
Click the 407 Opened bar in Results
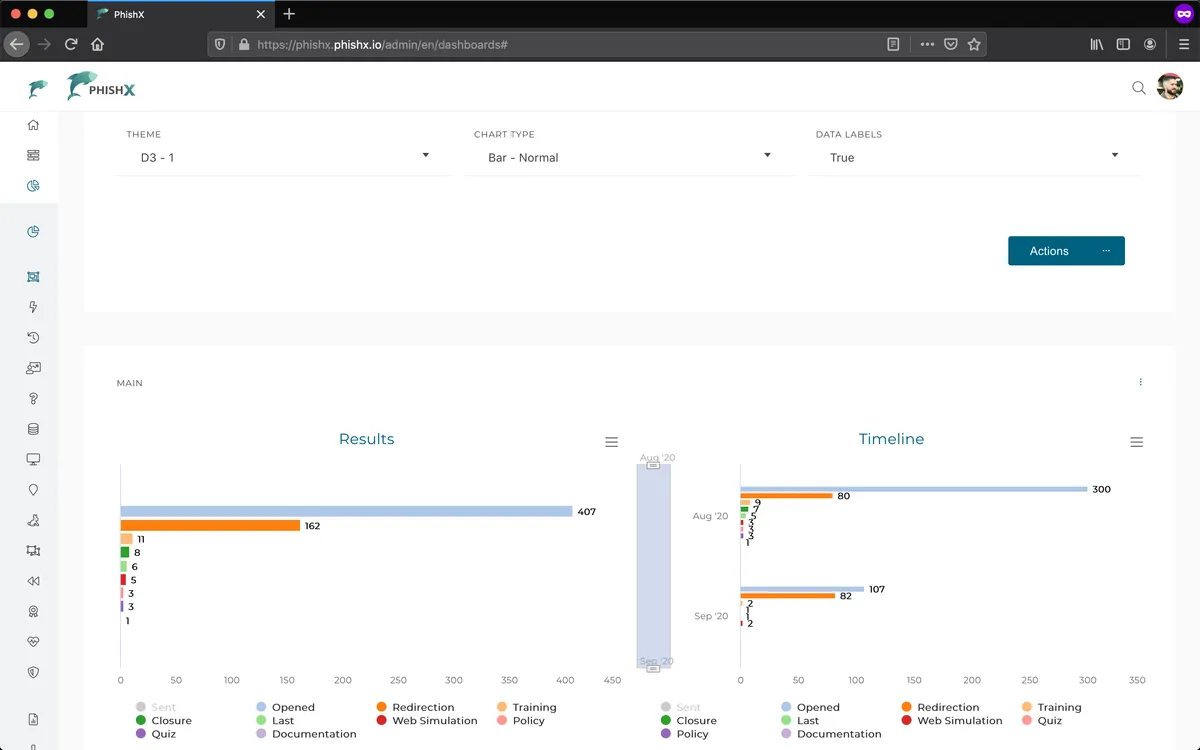pos(346,511)
